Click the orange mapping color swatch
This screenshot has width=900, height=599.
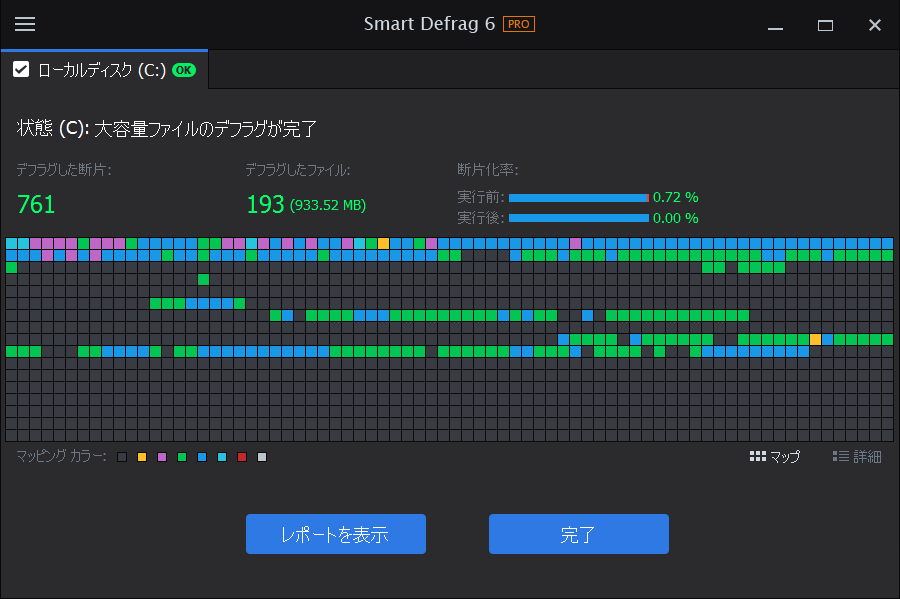click(x=142, y=457)
